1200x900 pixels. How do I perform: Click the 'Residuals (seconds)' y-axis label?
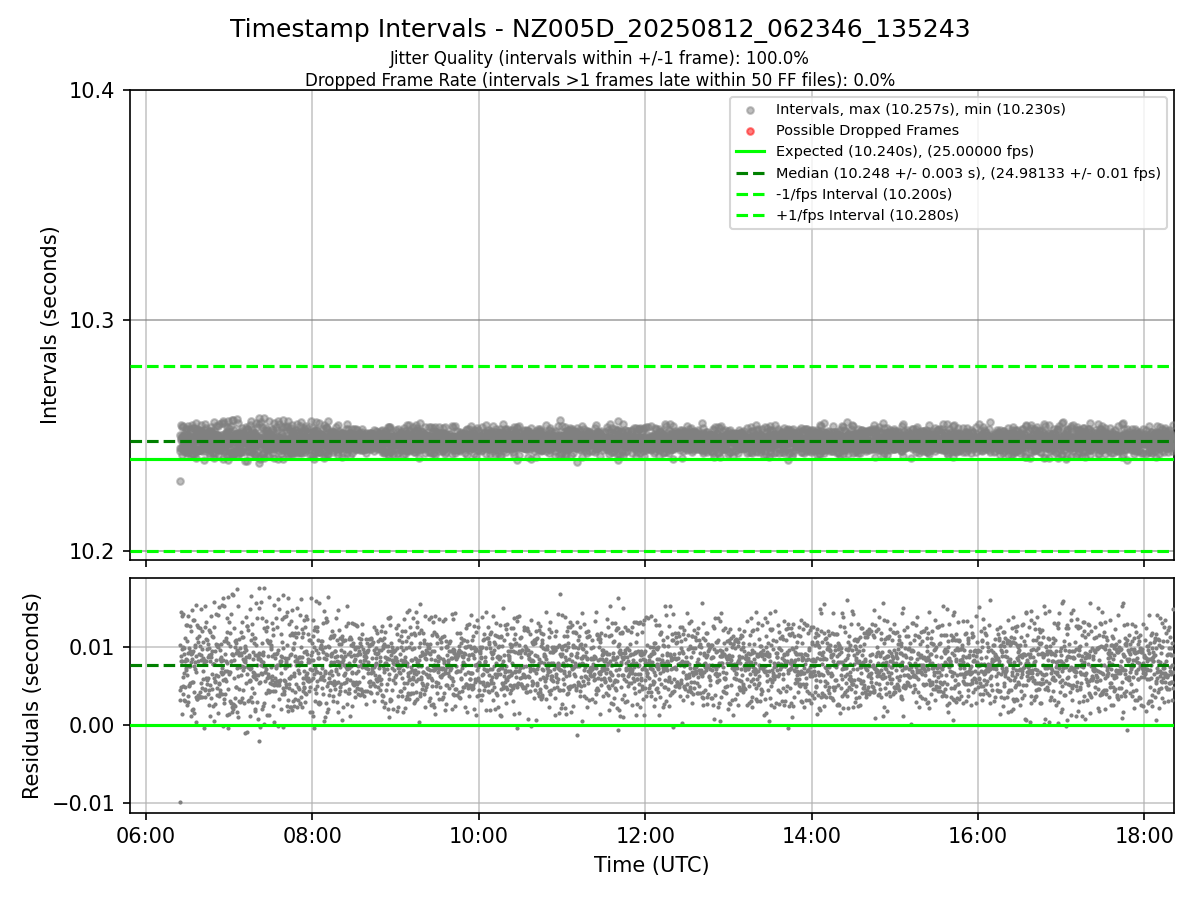tap(31, 696)
